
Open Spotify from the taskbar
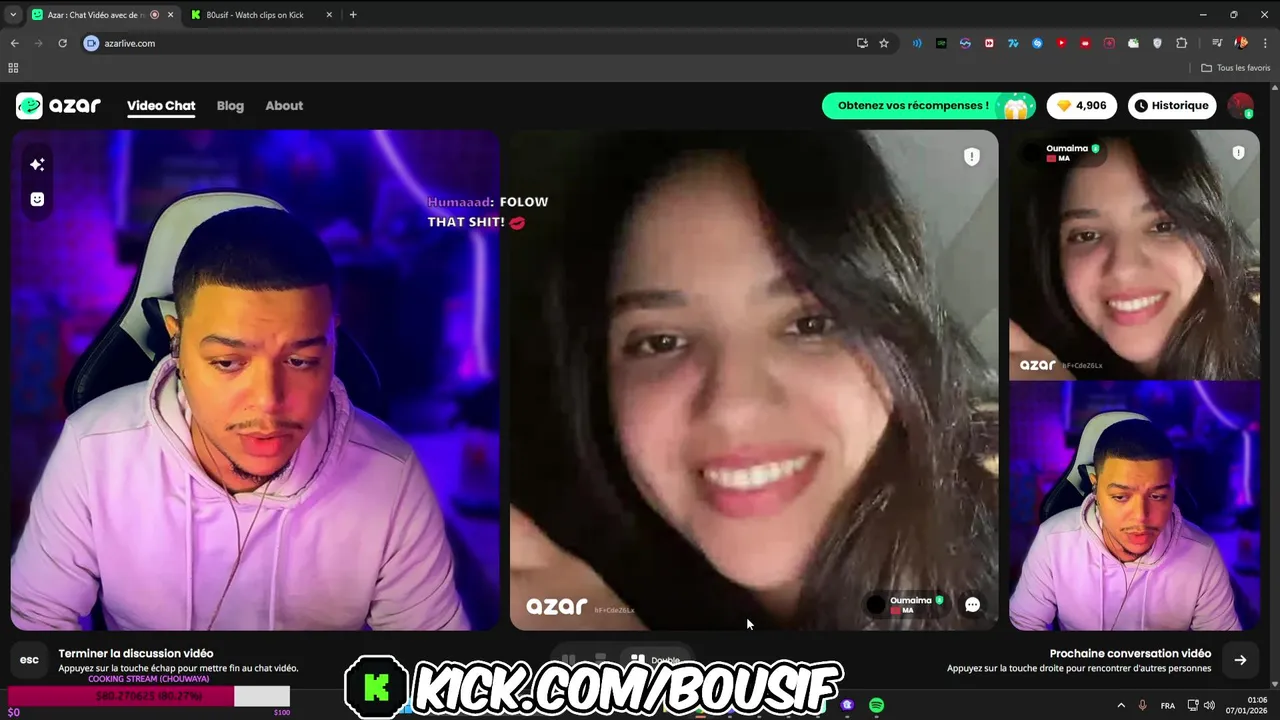click(876, 705)
